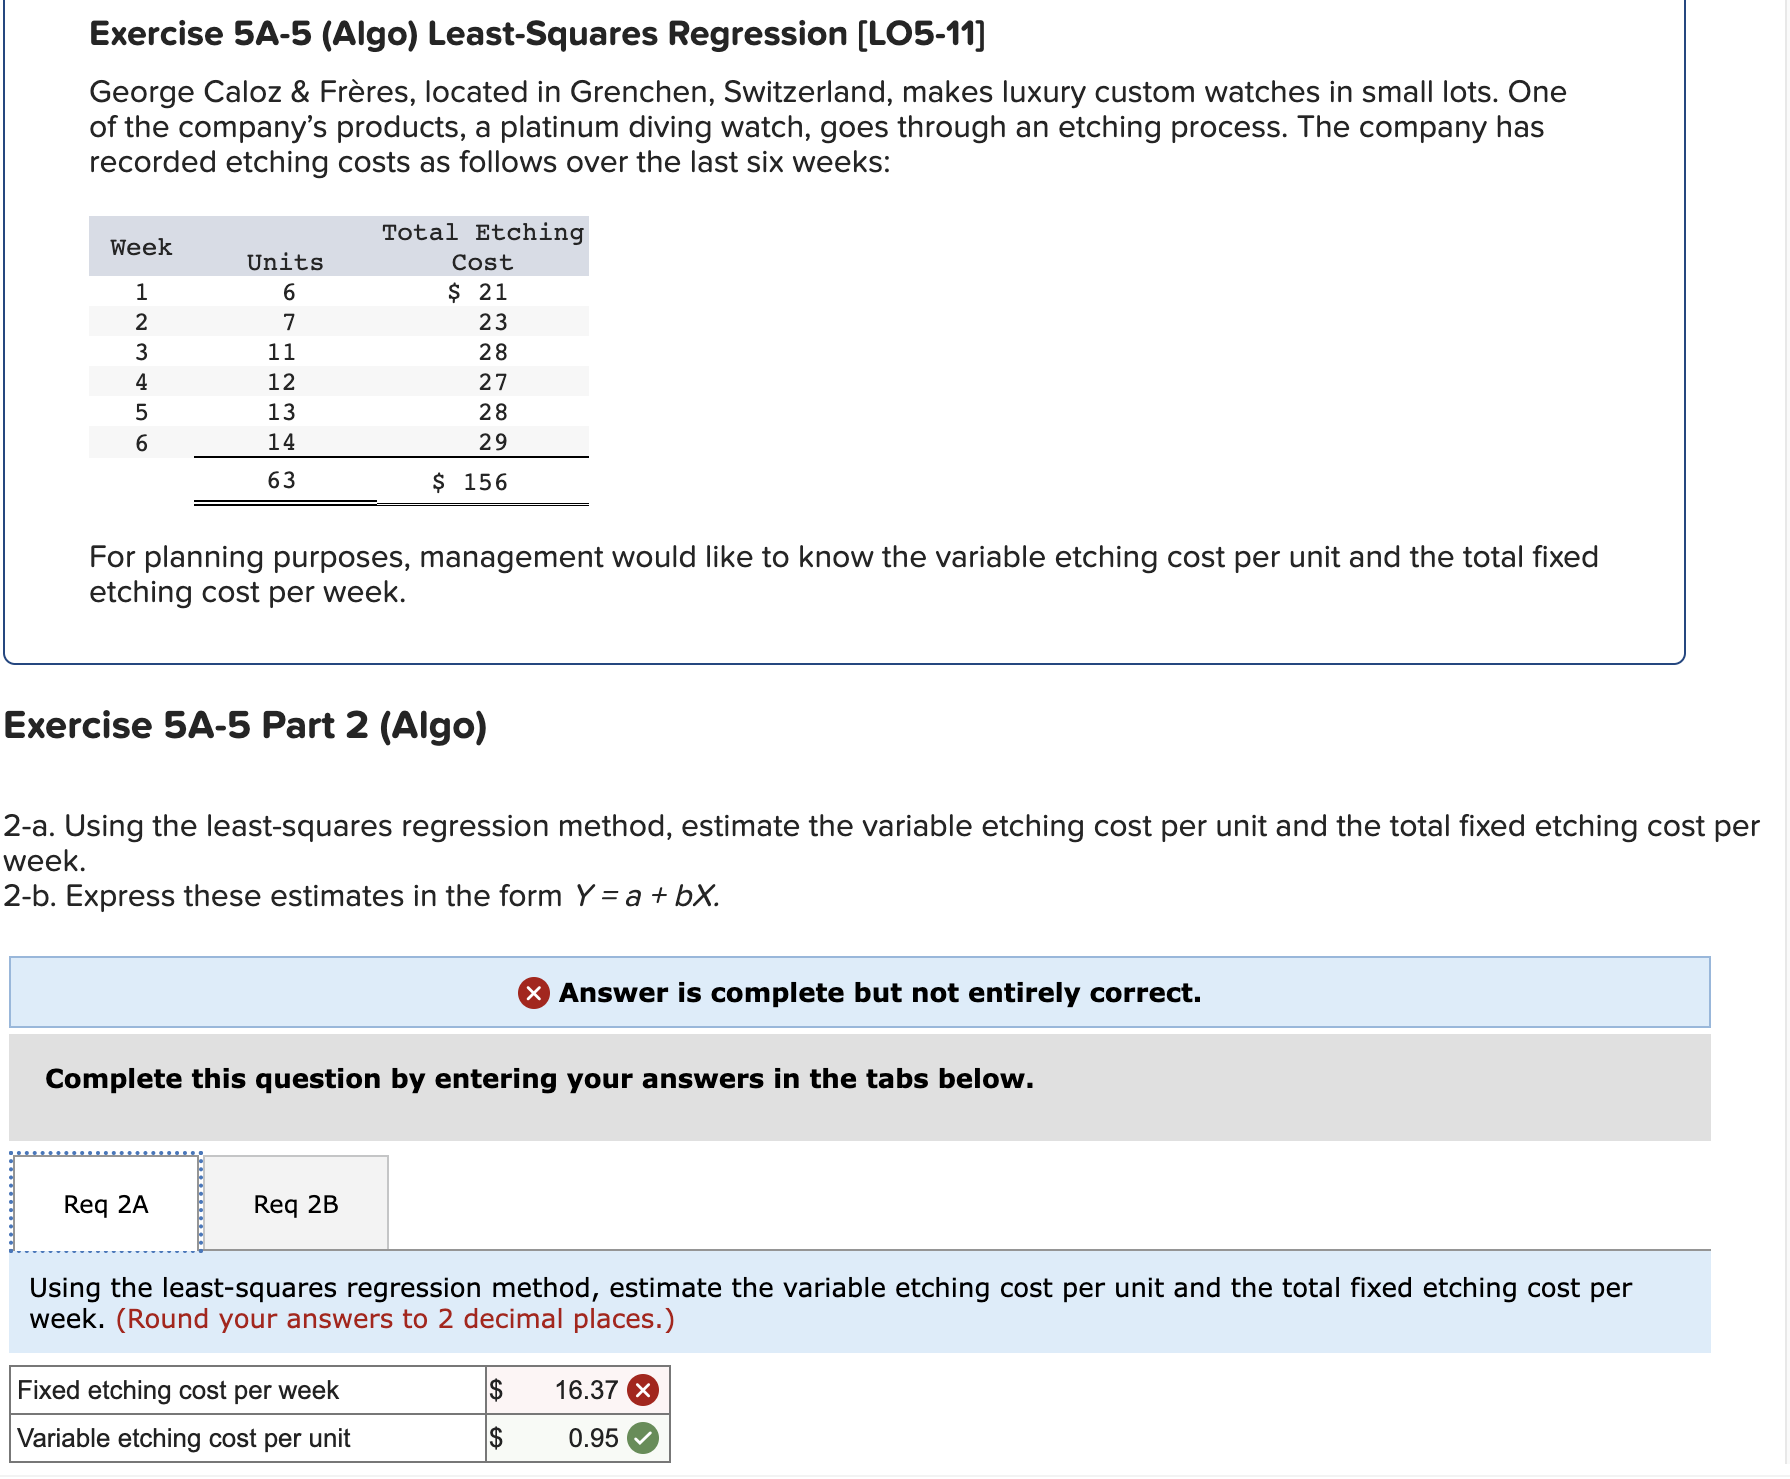This screenshot has height=1479, width=1790.
Task: Click the 'Answer is complete but not entirely correct' message
Action: tap(880, 993)
